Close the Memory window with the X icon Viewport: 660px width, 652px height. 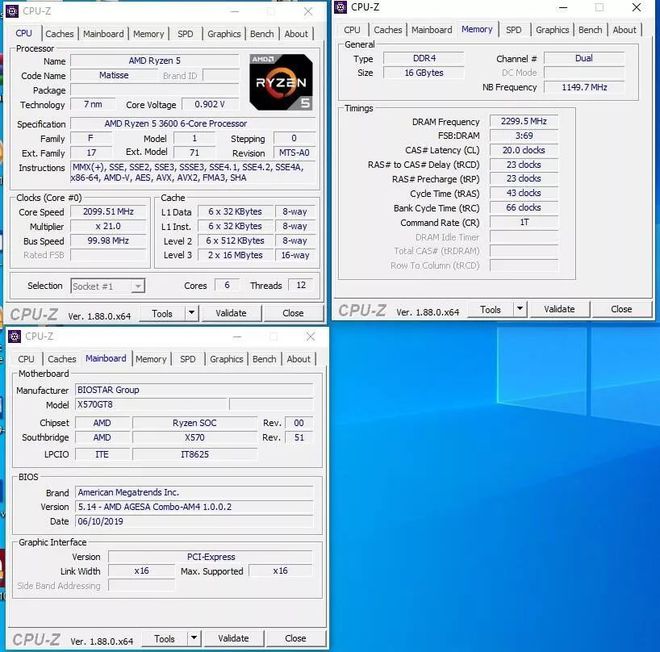(x=637, y=7)
